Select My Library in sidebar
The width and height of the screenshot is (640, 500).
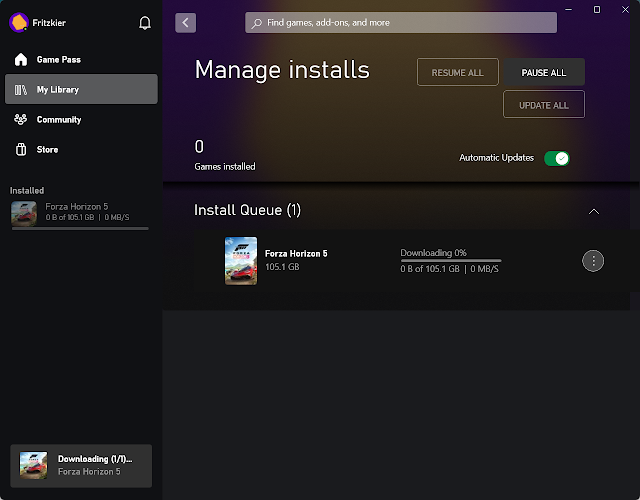pyautogui.click(x=81, y=89)
